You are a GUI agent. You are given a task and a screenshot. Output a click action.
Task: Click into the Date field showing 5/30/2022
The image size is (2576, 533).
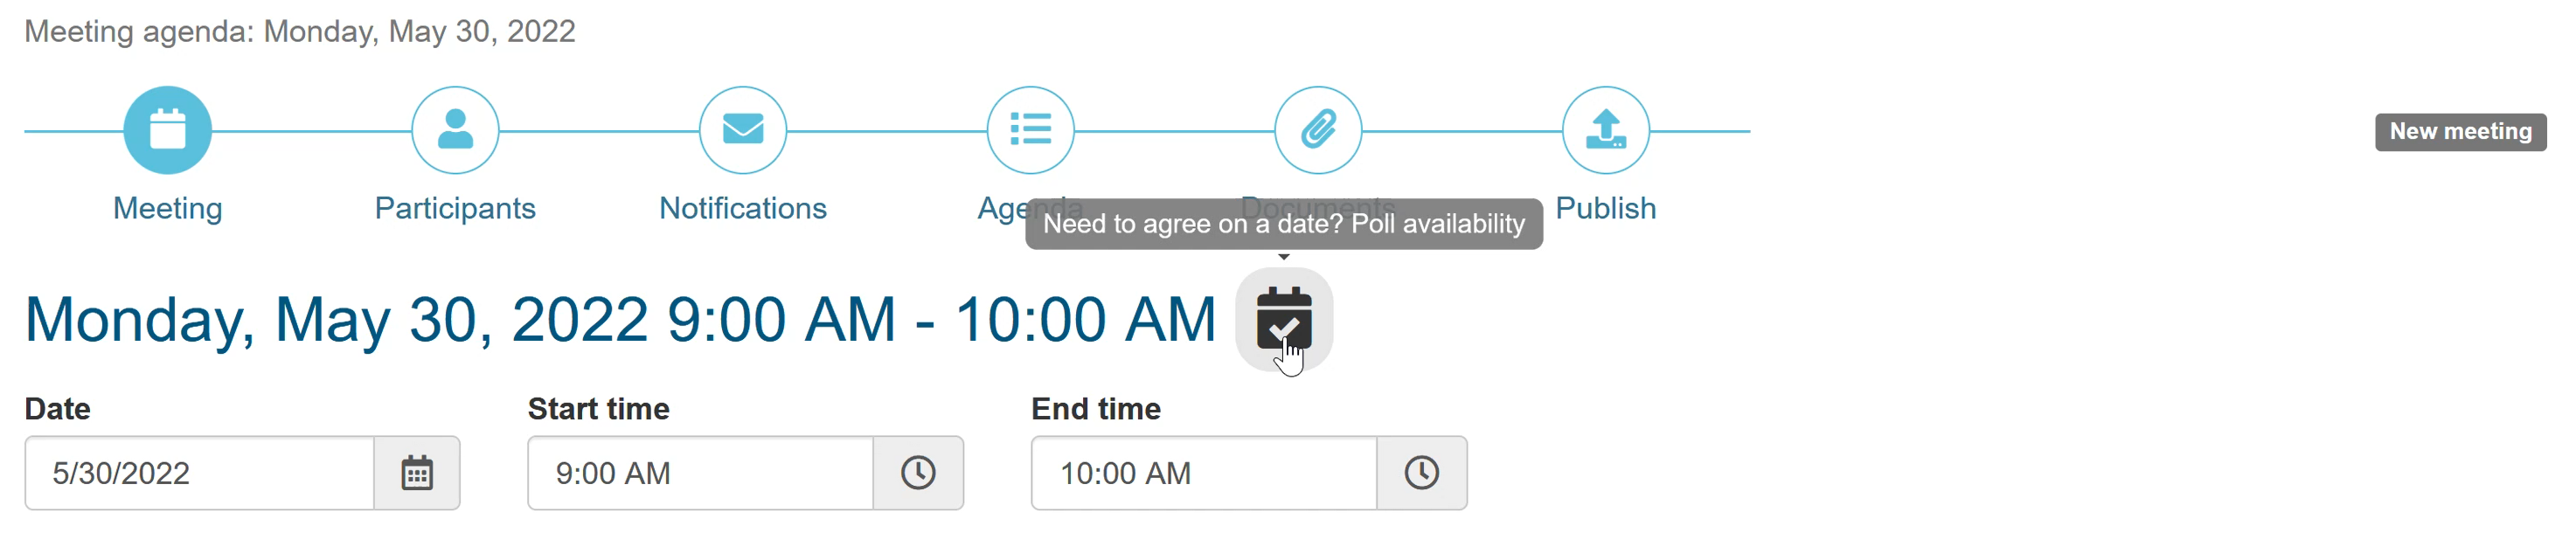click(x=200, y=473)
